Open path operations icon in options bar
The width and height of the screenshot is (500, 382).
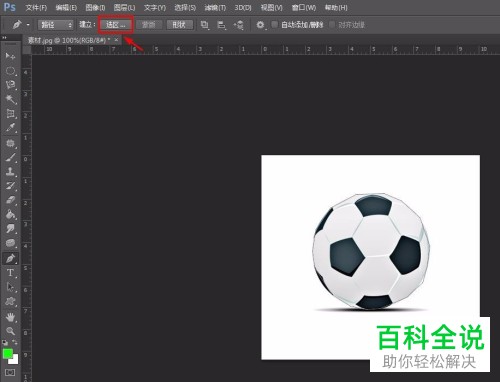(205, 25)
